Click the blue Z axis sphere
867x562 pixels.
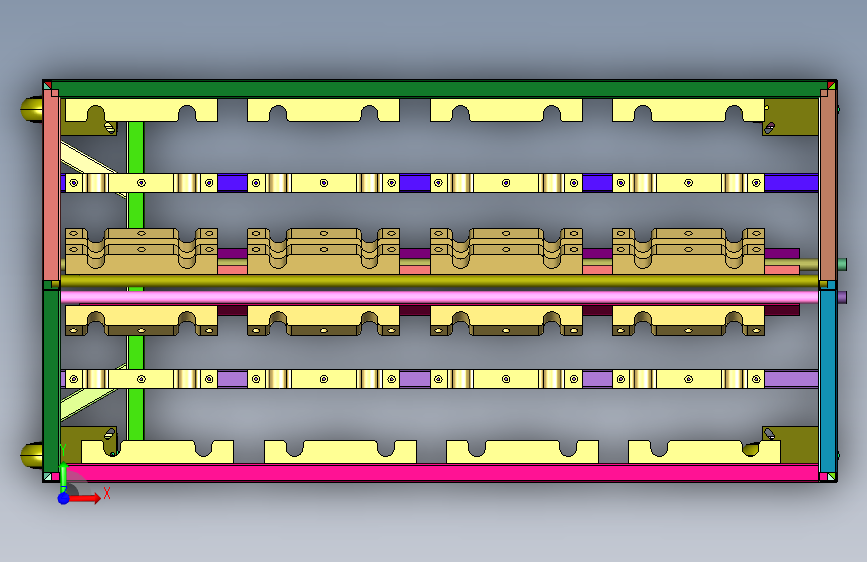[x=64, y=498]
